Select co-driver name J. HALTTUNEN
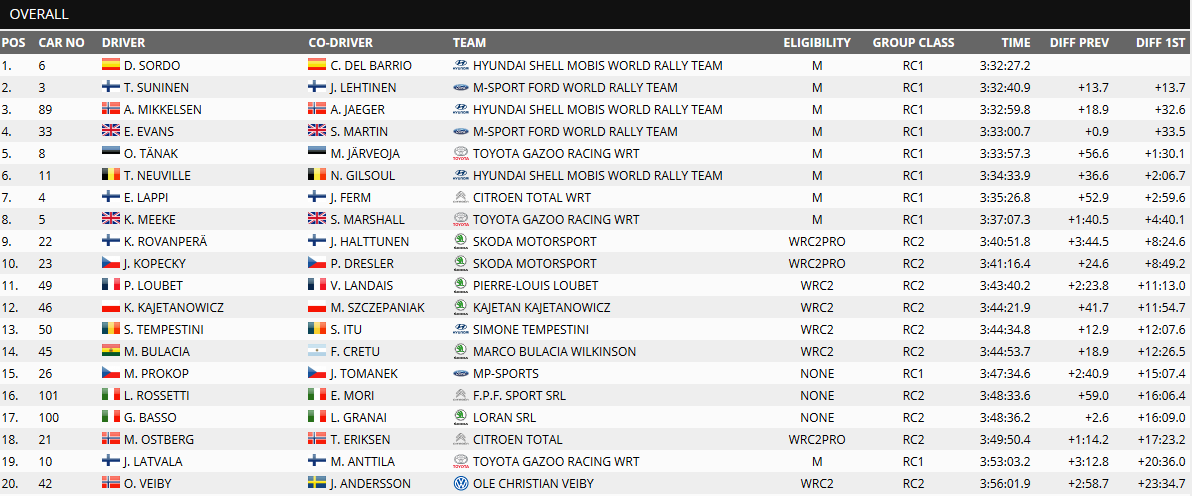 pos(370,242)
